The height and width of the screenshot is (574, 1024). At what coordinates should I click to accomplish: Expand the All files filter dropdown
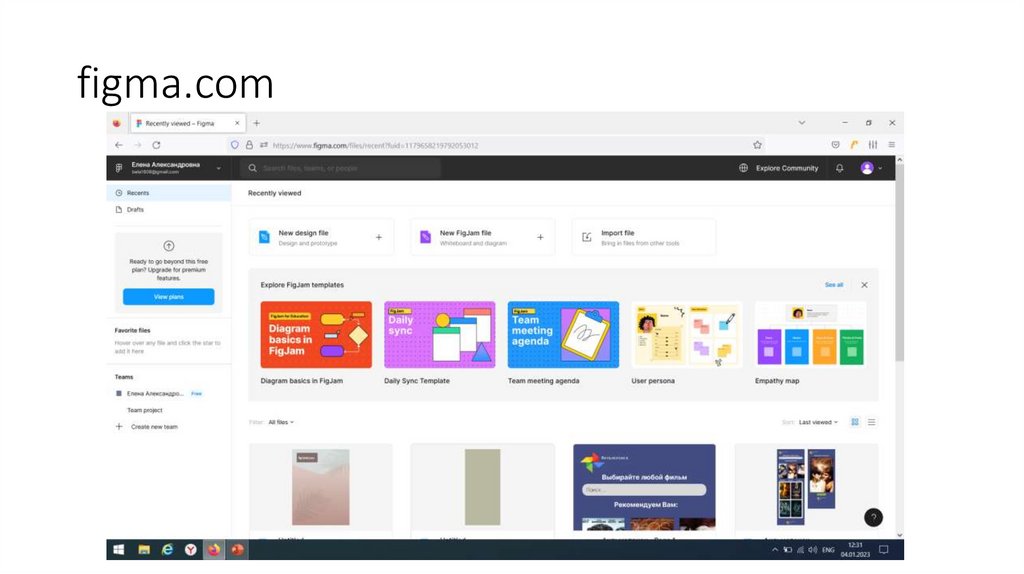click(x=281, y=422)
